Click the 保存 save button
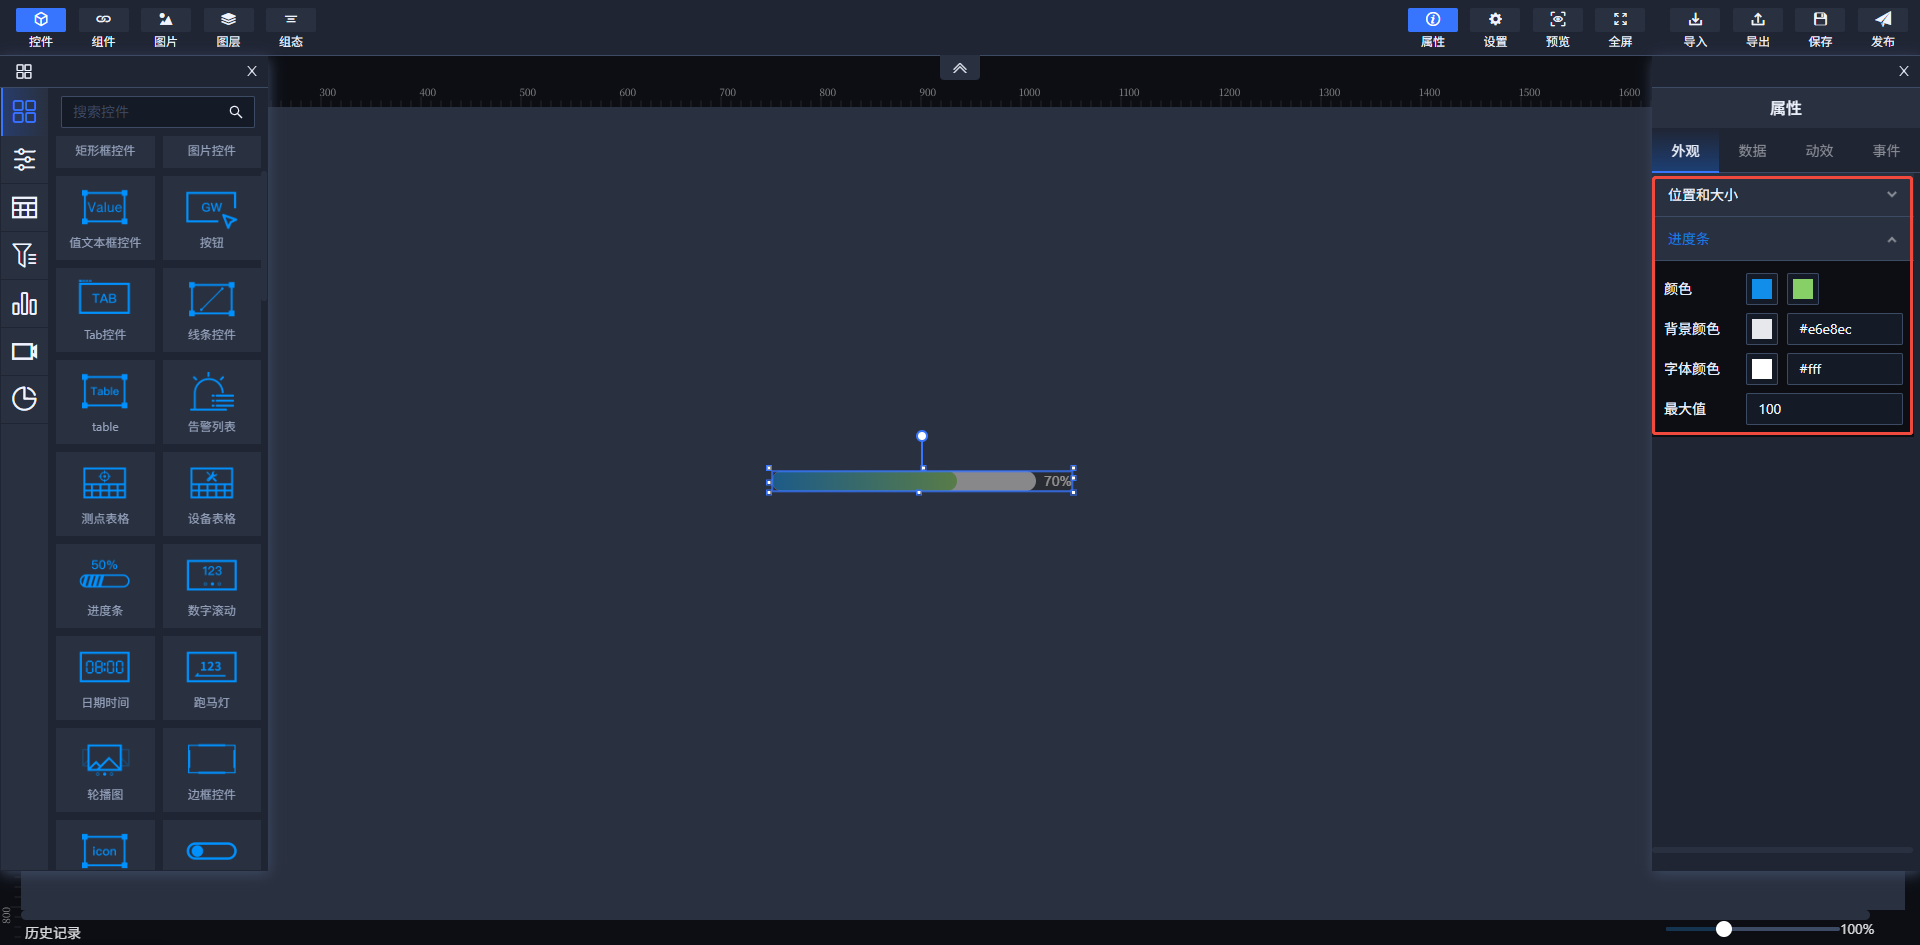Screen dimensions: 1920x945 (1820, 28)
